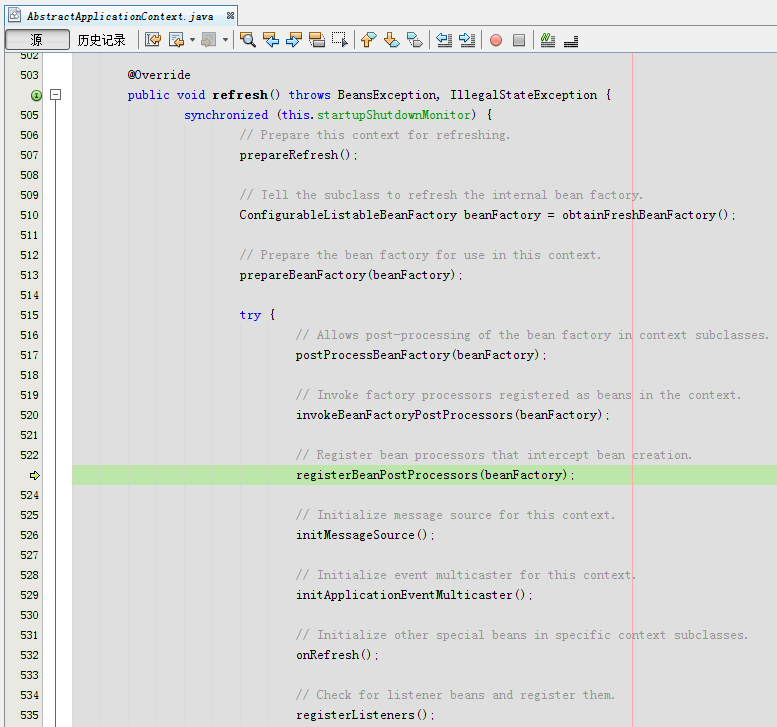Open the Forward navigation dropdown arrow
This screenshot has width=777, height=727.
click(225, 40)
